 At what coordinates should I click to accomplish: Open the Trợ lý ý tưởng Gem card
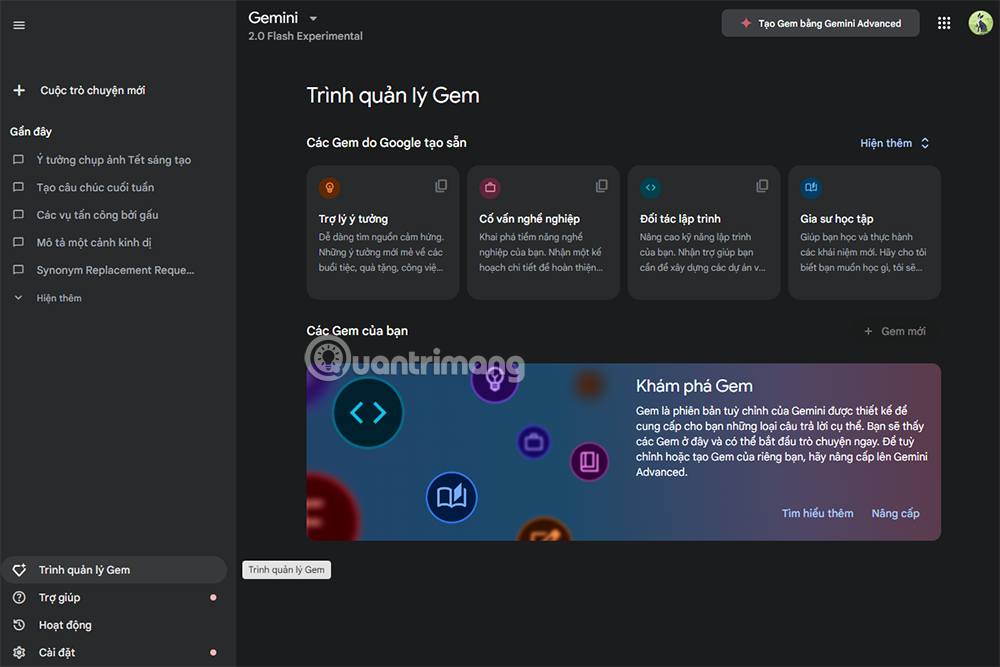point(383,232)
